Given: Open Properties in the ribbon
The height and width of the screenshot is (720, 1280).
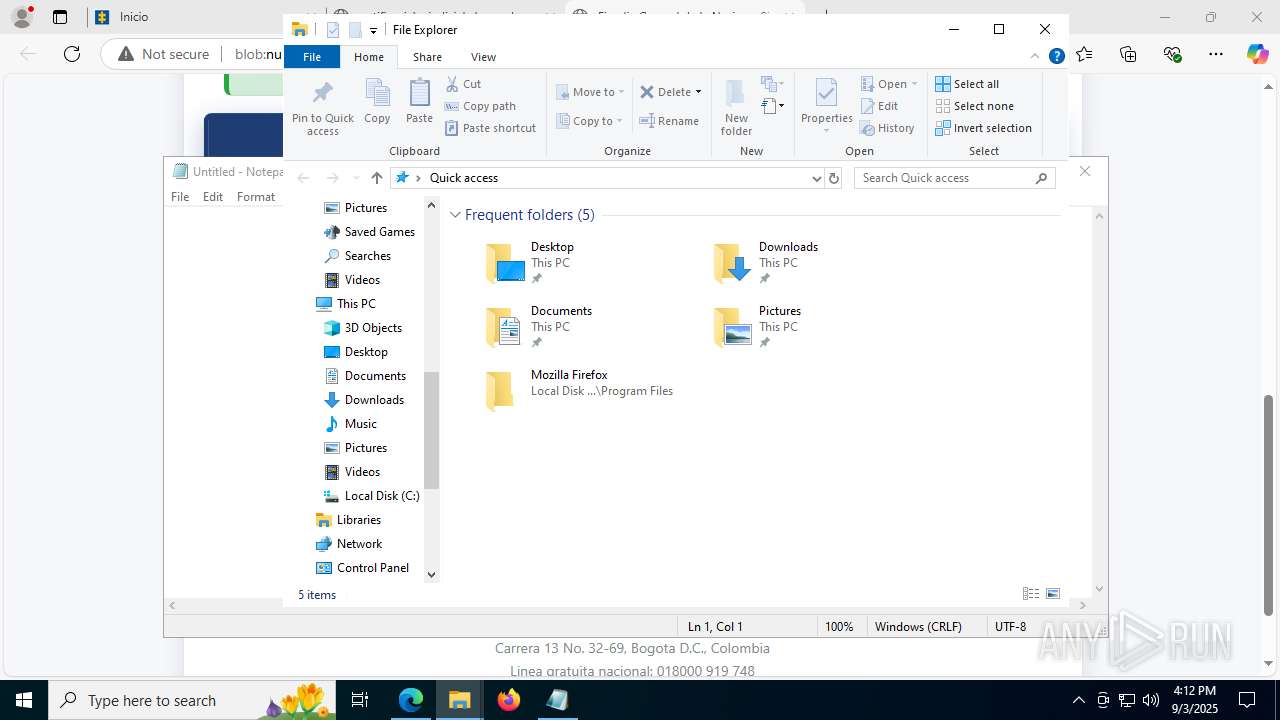Looking at the screenshot, I should tap(826, 106).
